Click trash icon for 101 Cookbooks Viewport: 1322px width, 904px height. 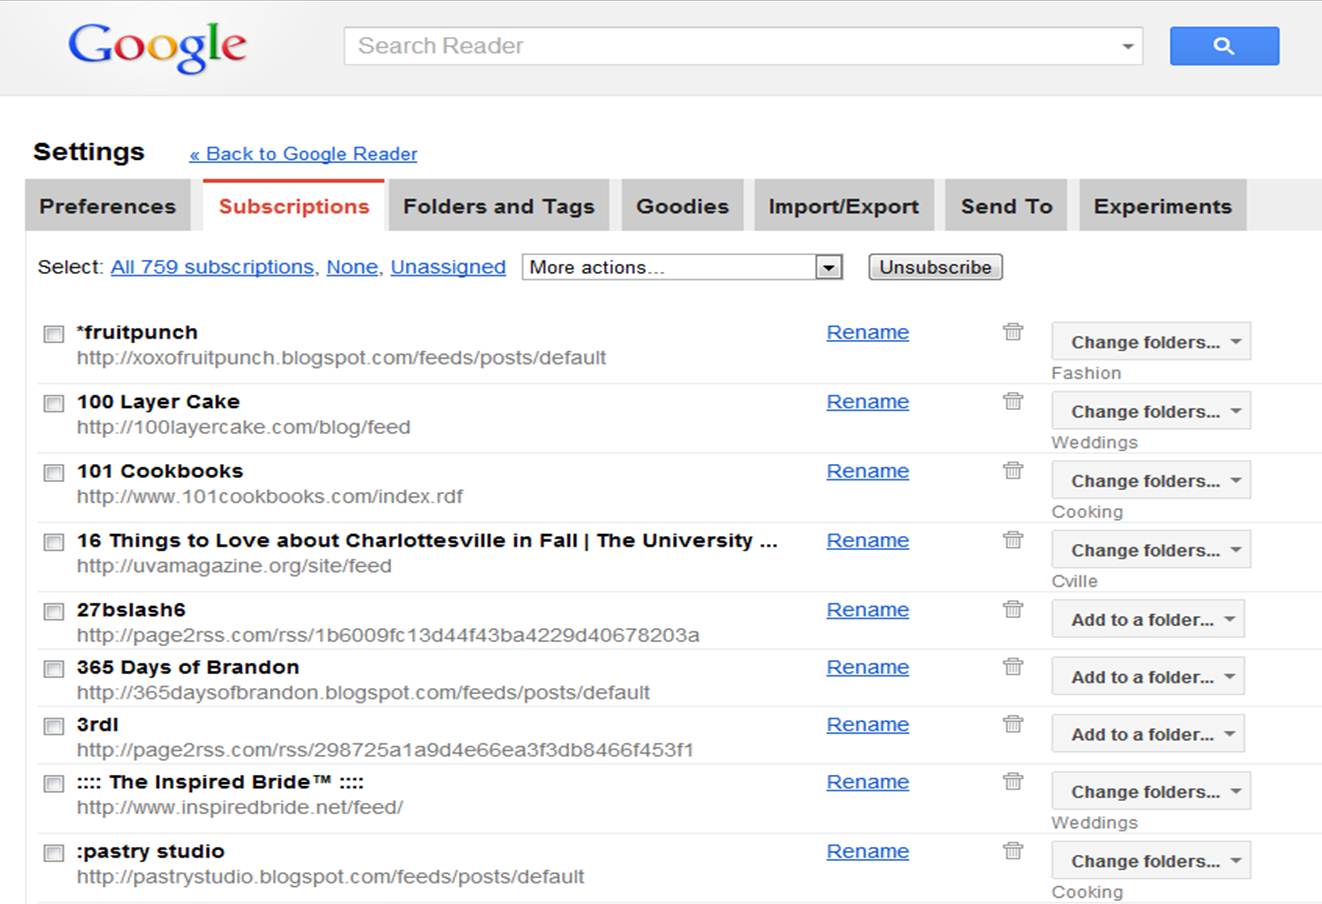[1013, 470]
